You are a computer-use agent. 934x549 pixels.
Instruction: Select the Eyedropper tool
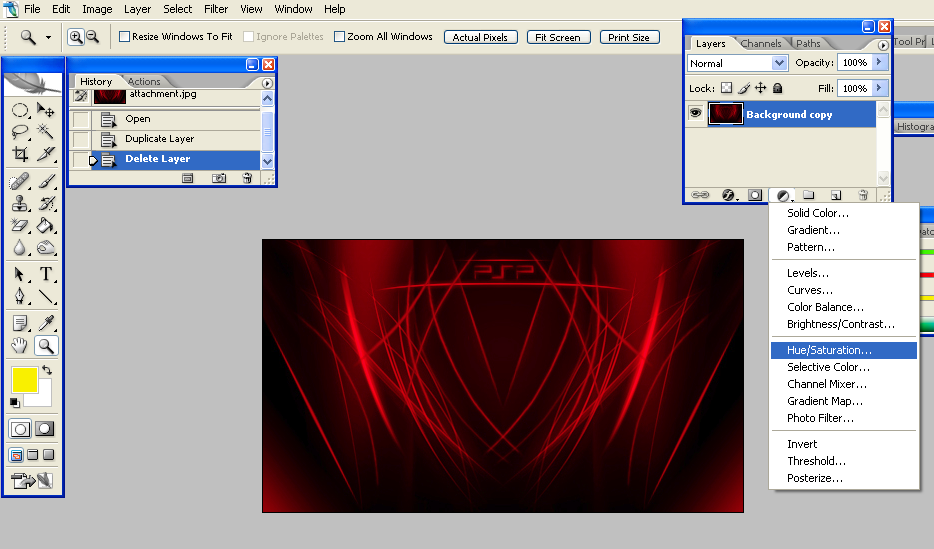pos(46,323)
